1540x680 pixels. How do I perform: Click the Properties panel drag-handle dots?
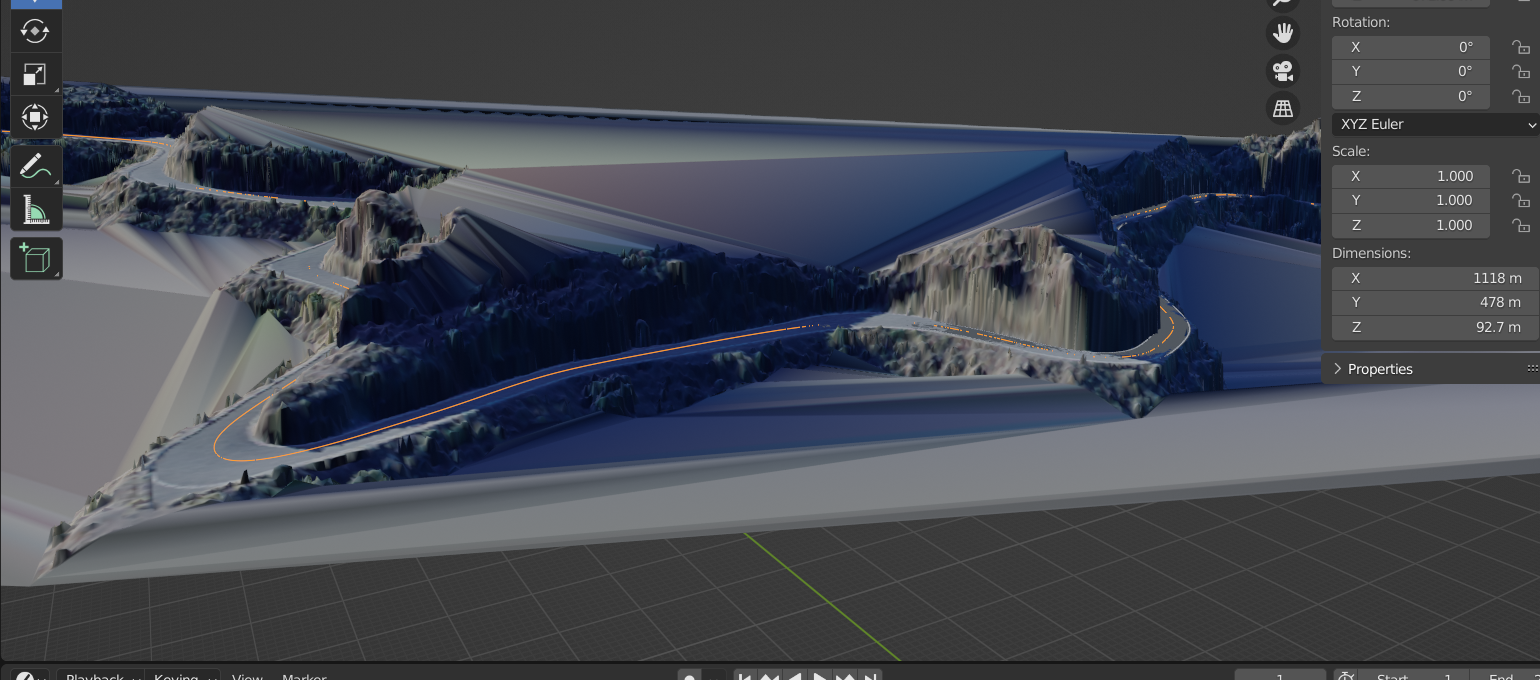coord(1531,369)
